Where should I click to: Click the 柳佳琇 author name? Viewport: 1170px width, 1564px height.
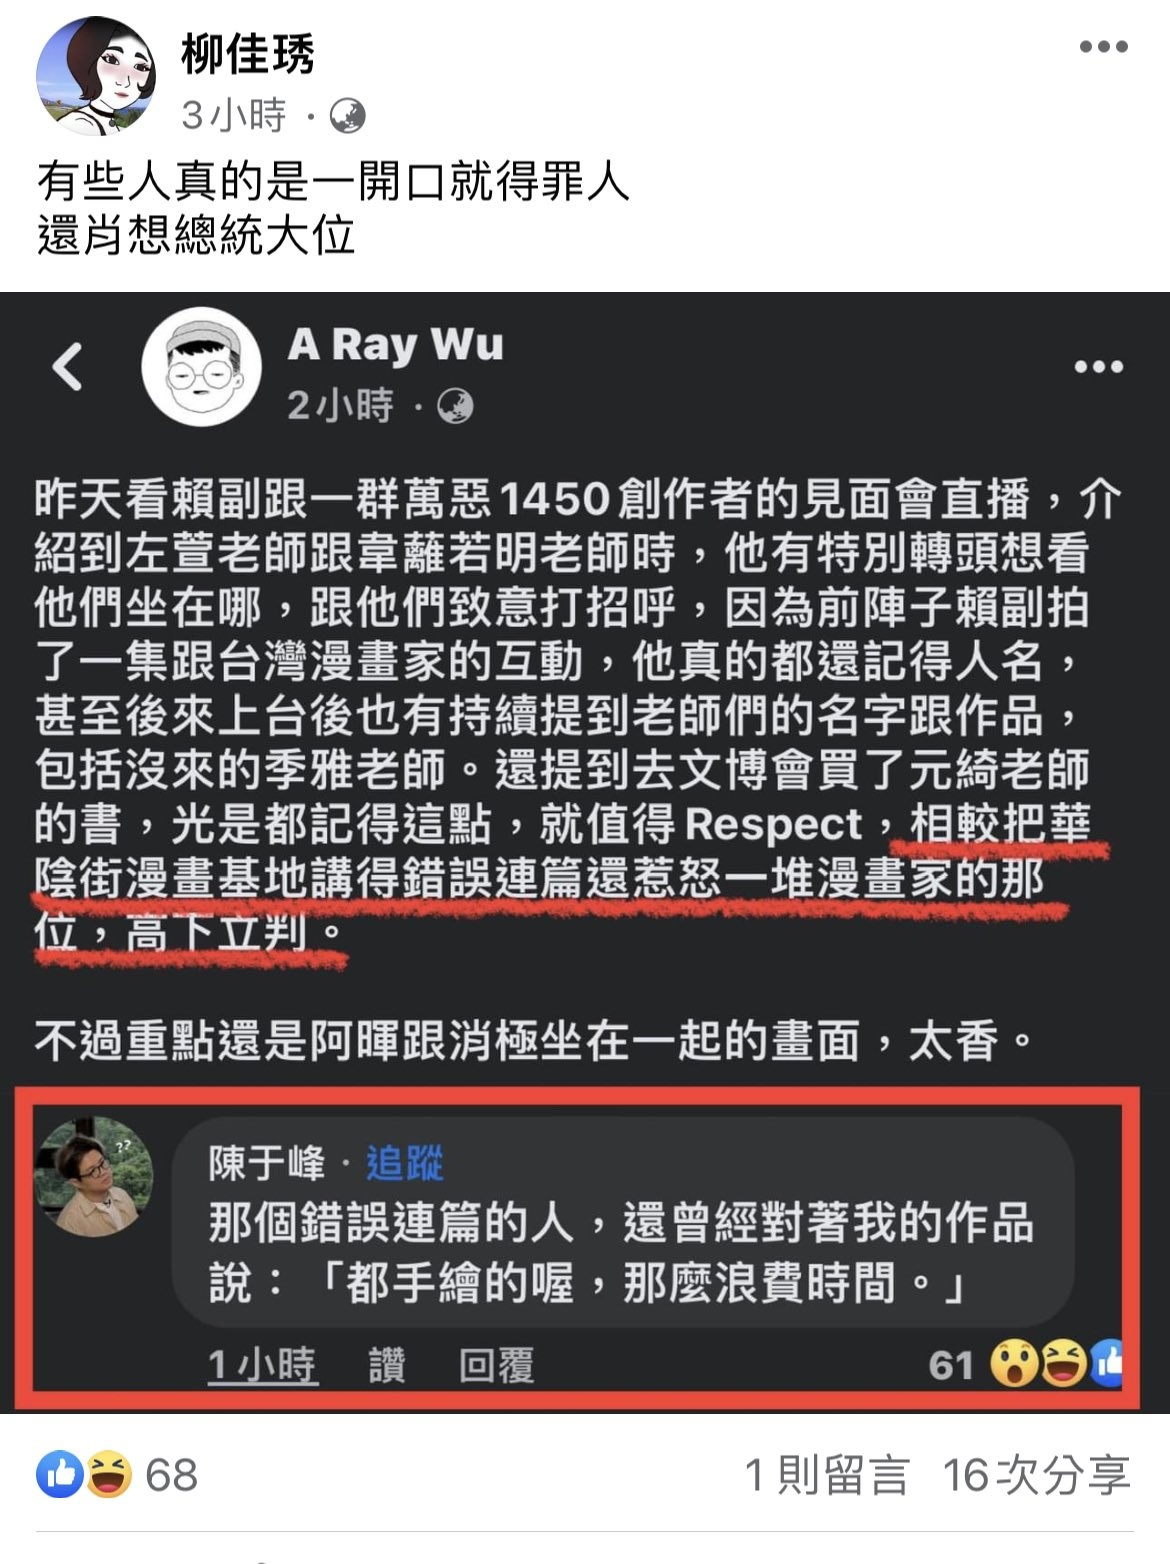(x=248, y=53)
